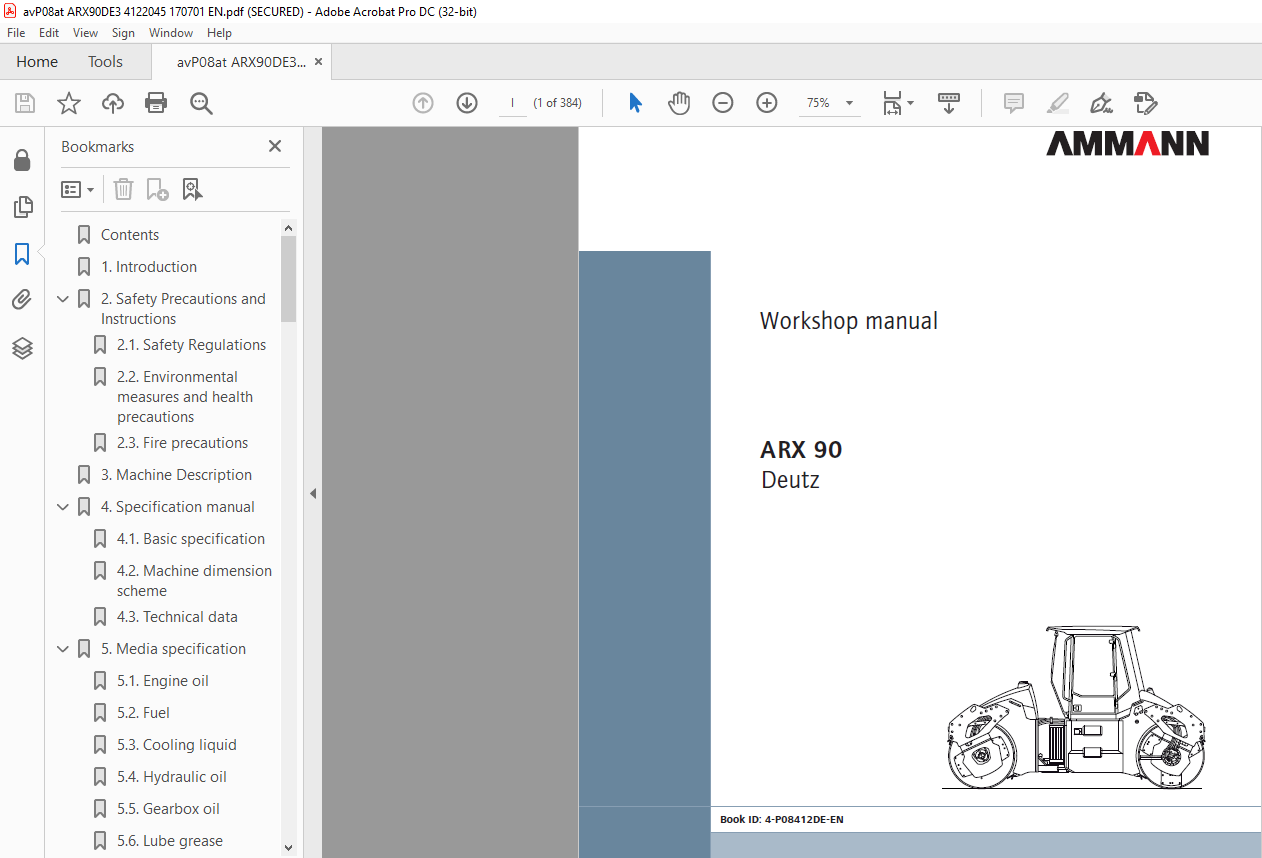1262x858 pixels.
Task: Open the Help menu
Action: click(219, 33)
